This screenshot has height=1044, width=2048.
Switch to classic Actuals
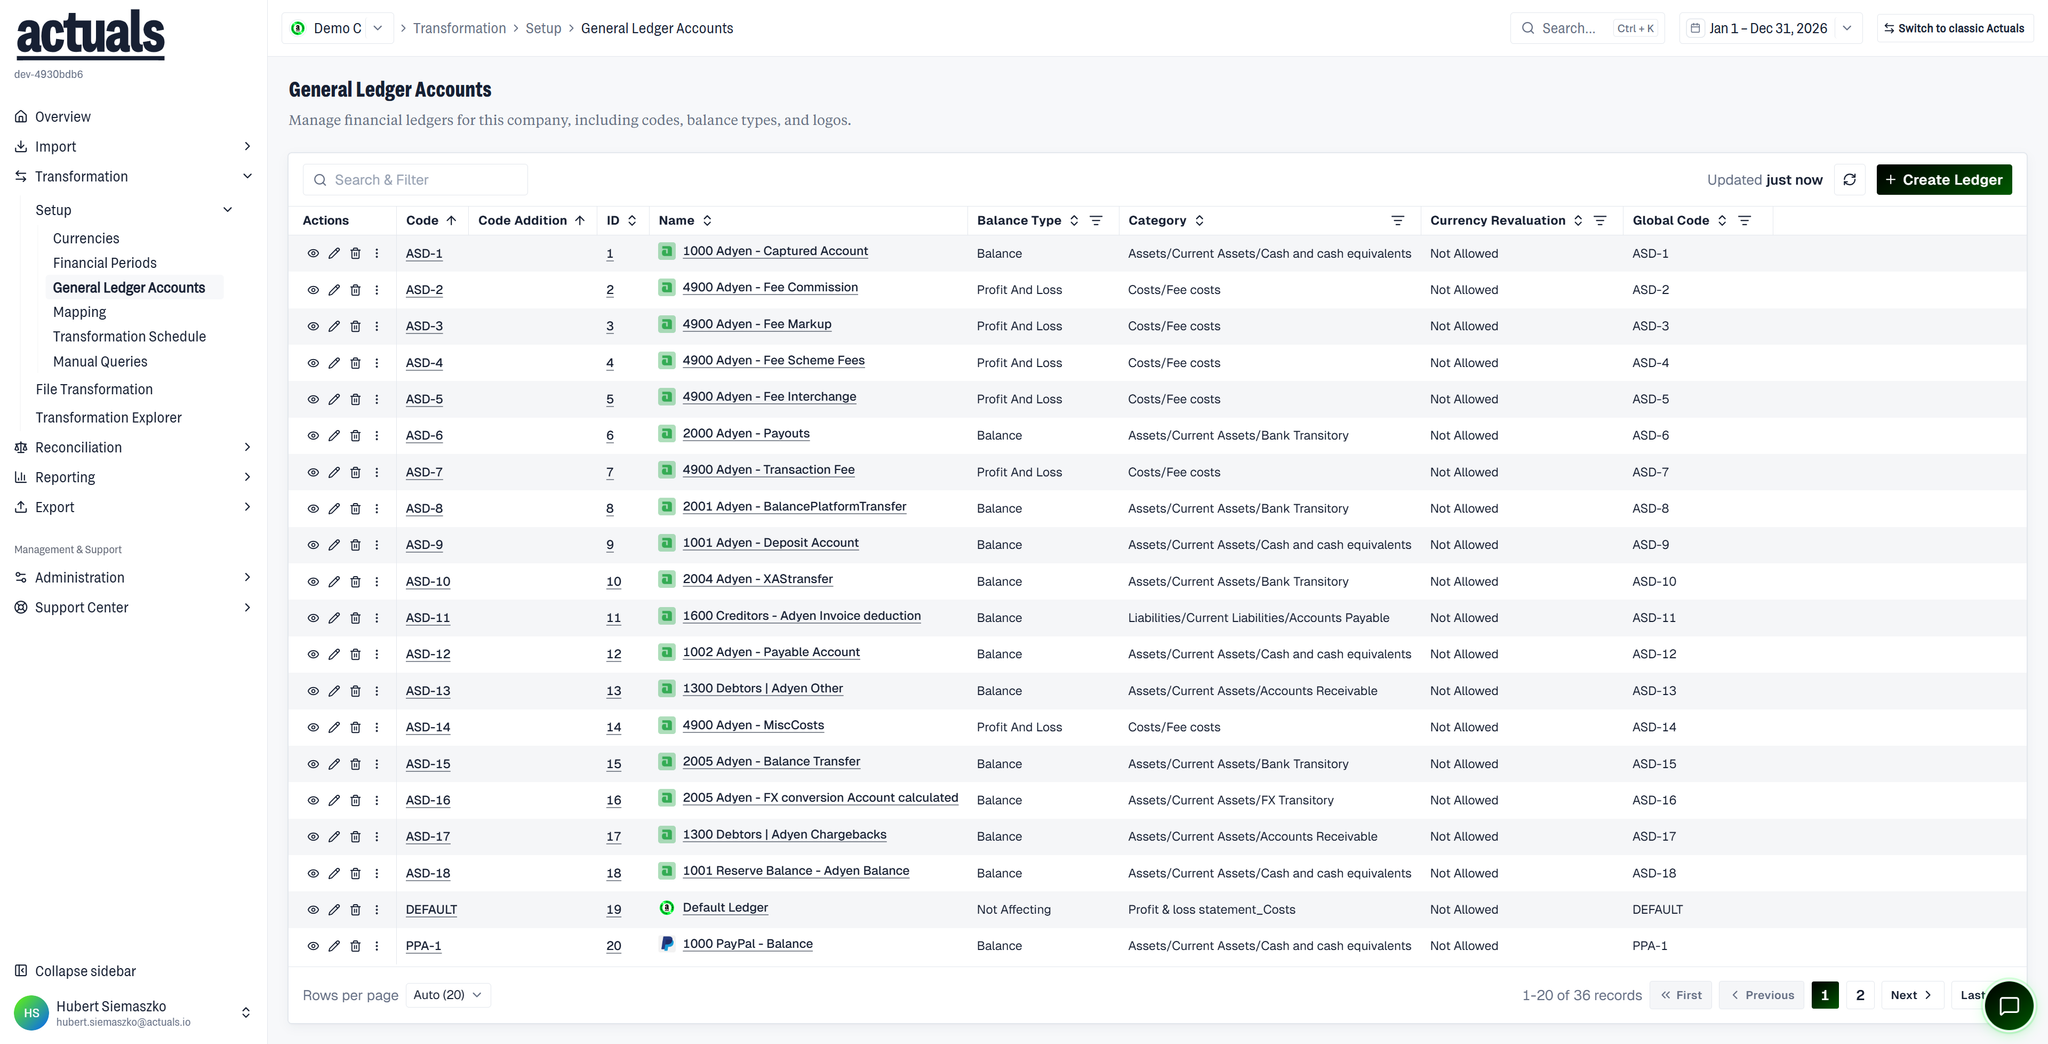pyautogui.click(x=1954, y=28)
